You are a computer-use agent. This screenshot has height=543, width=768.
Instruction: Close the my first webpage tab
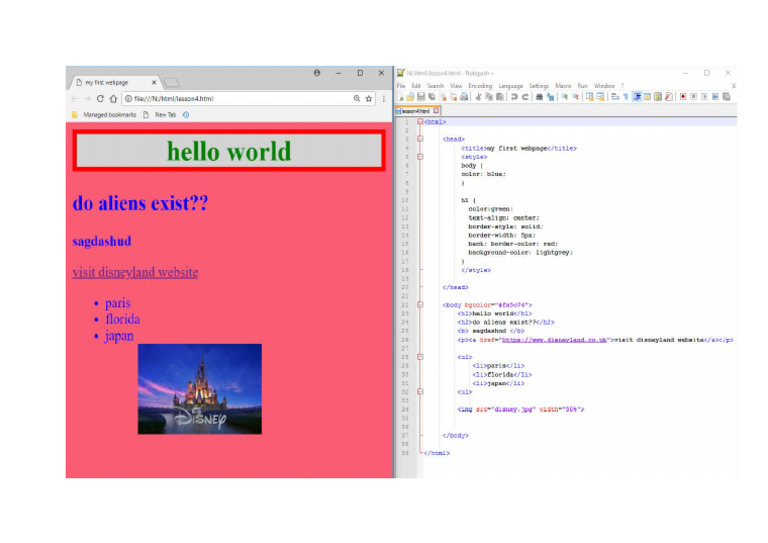tap(154, 82)
